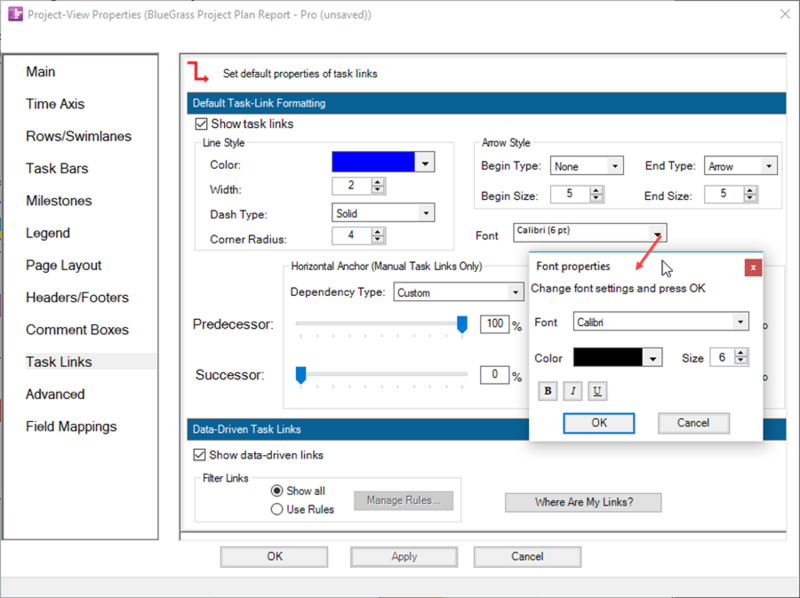Image resolution: width=800 pixels, height=598 pixels.
Task: Click the Predecessor slider handle
Action: 462,324
